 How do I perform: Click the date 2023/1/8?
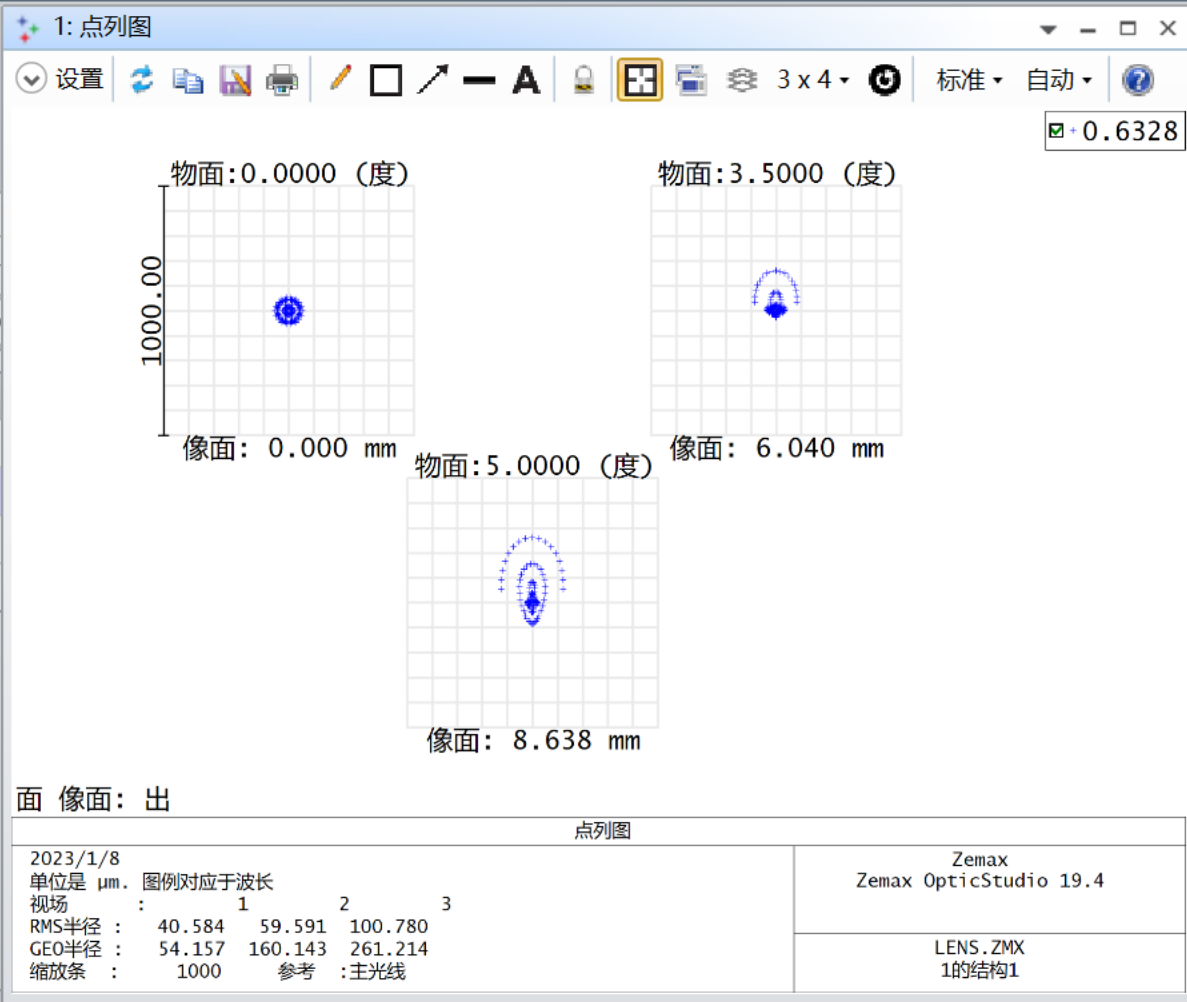74,858
